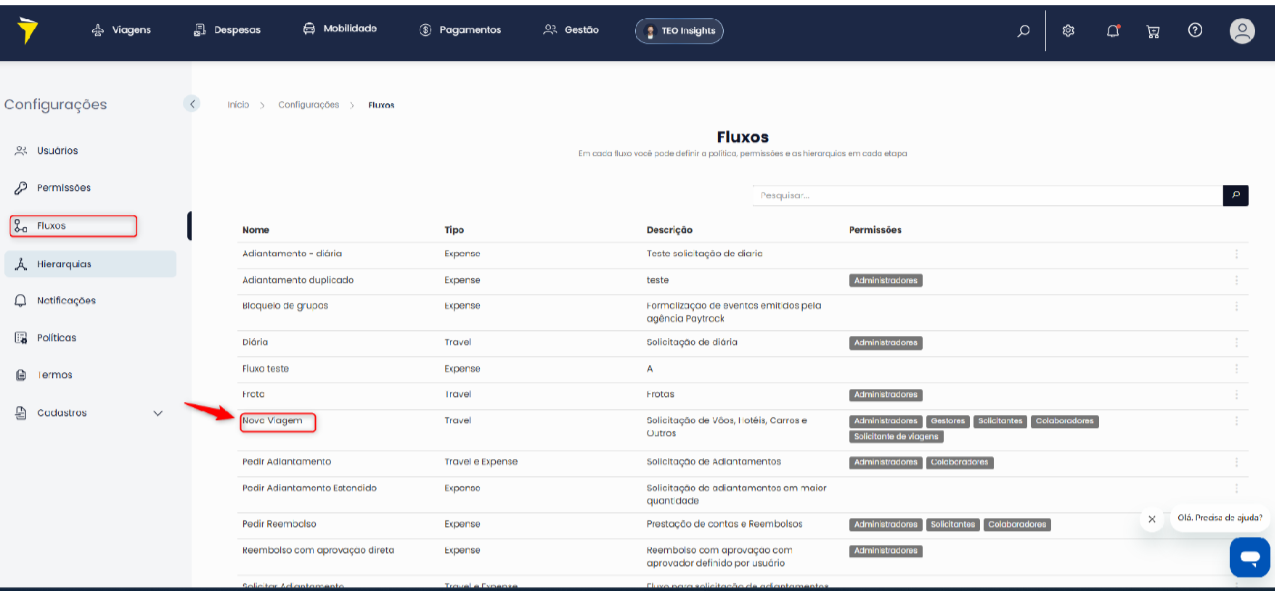Select Fluxos in the sidebar
This screenshot has height=591, width=1278.
tap(73, 226)
